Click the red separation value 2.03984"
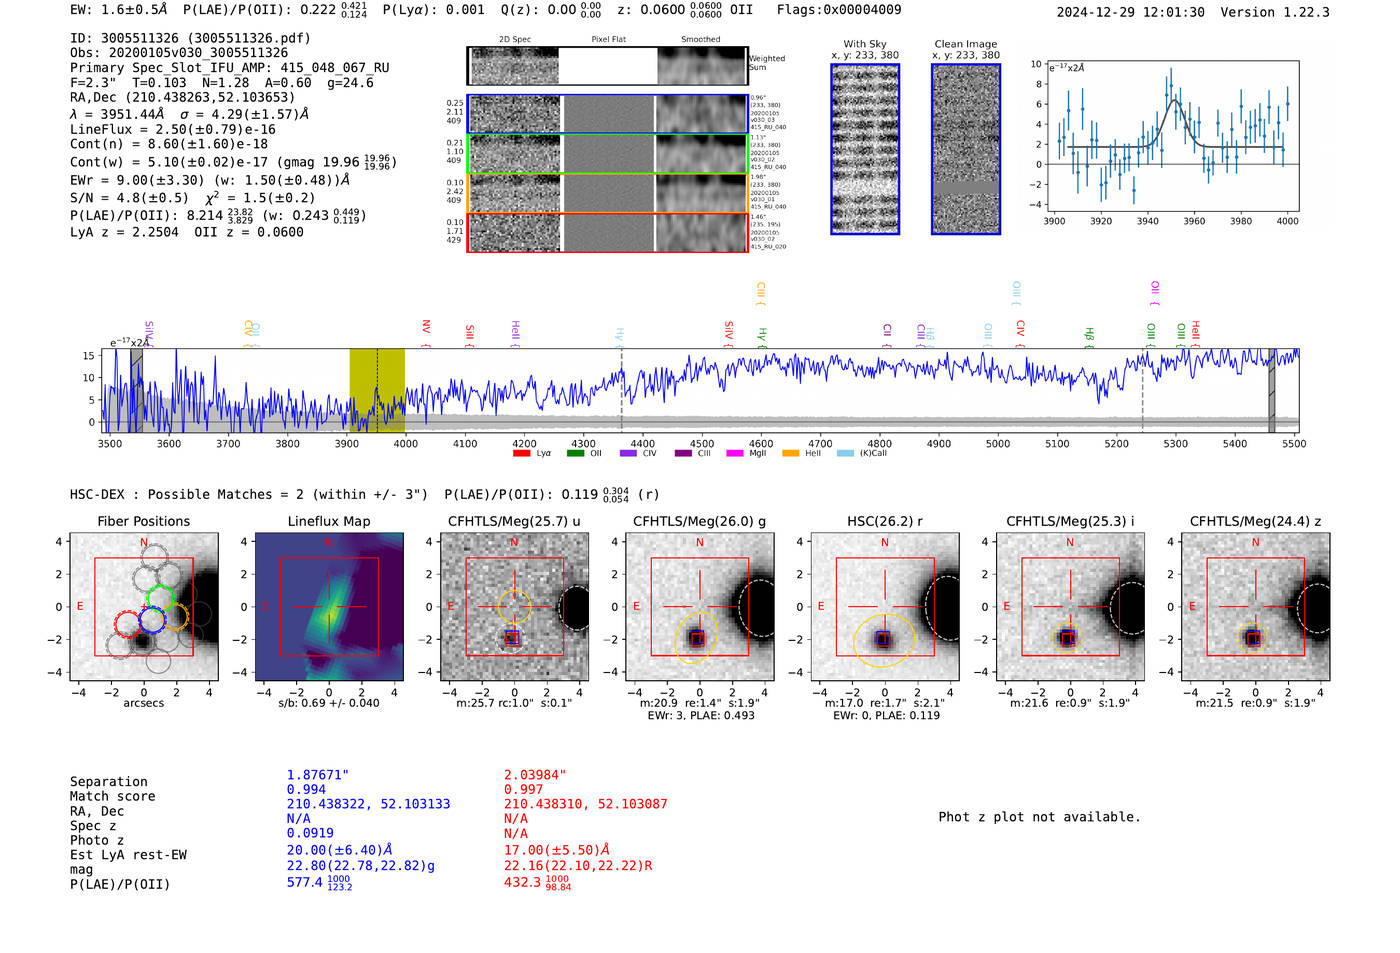Image resolution: width=1400 pixels, height=953 pixels. (535, 775)
